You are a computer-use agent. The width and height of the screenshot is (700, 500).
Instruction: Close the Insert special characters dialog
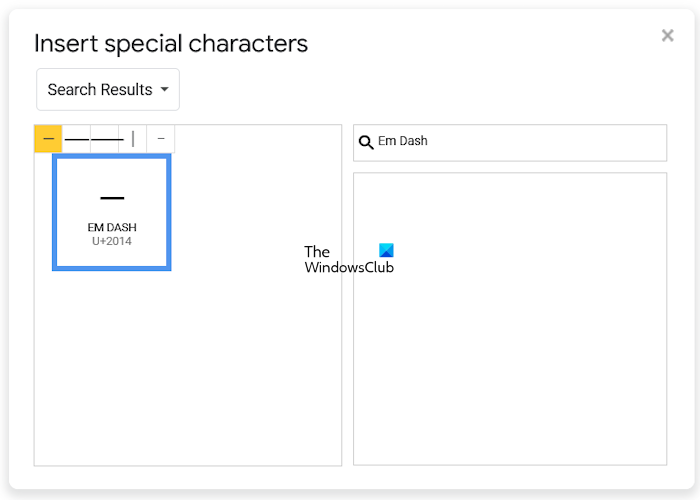(x=667, y=36)
